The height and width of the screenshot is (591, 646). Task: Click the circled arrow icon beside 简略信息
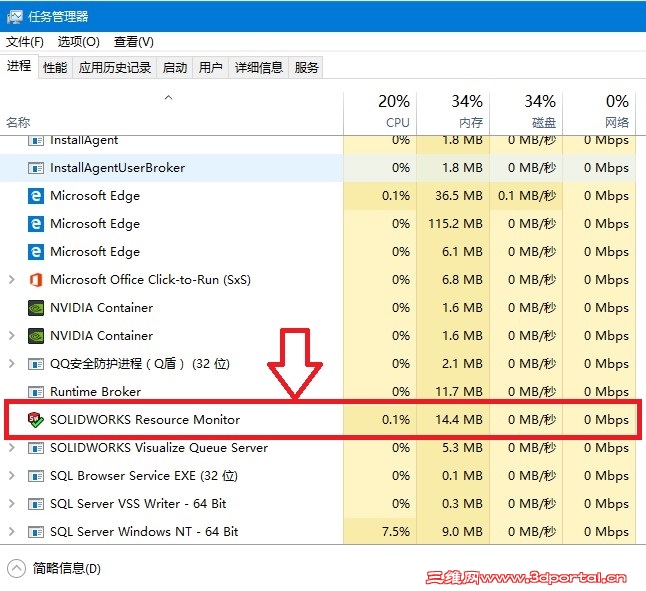coord(16,569)
